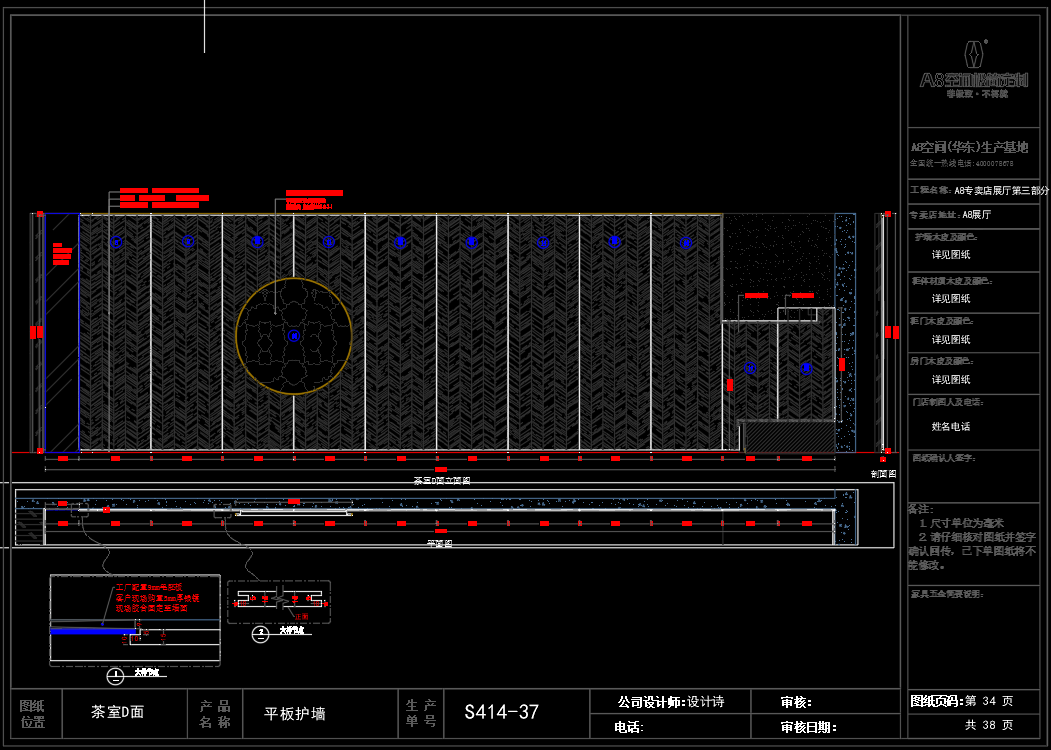Click the '审核:' field label

(796, 702)
